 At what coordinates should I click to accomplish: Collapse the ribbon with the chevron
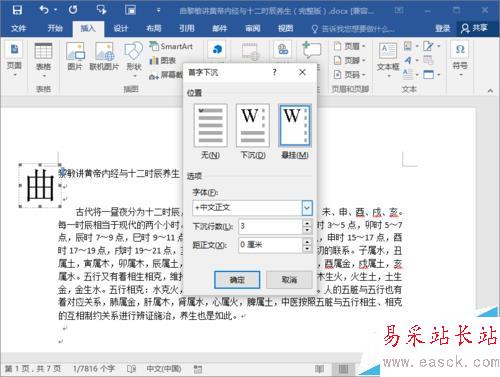click(490, 90)
